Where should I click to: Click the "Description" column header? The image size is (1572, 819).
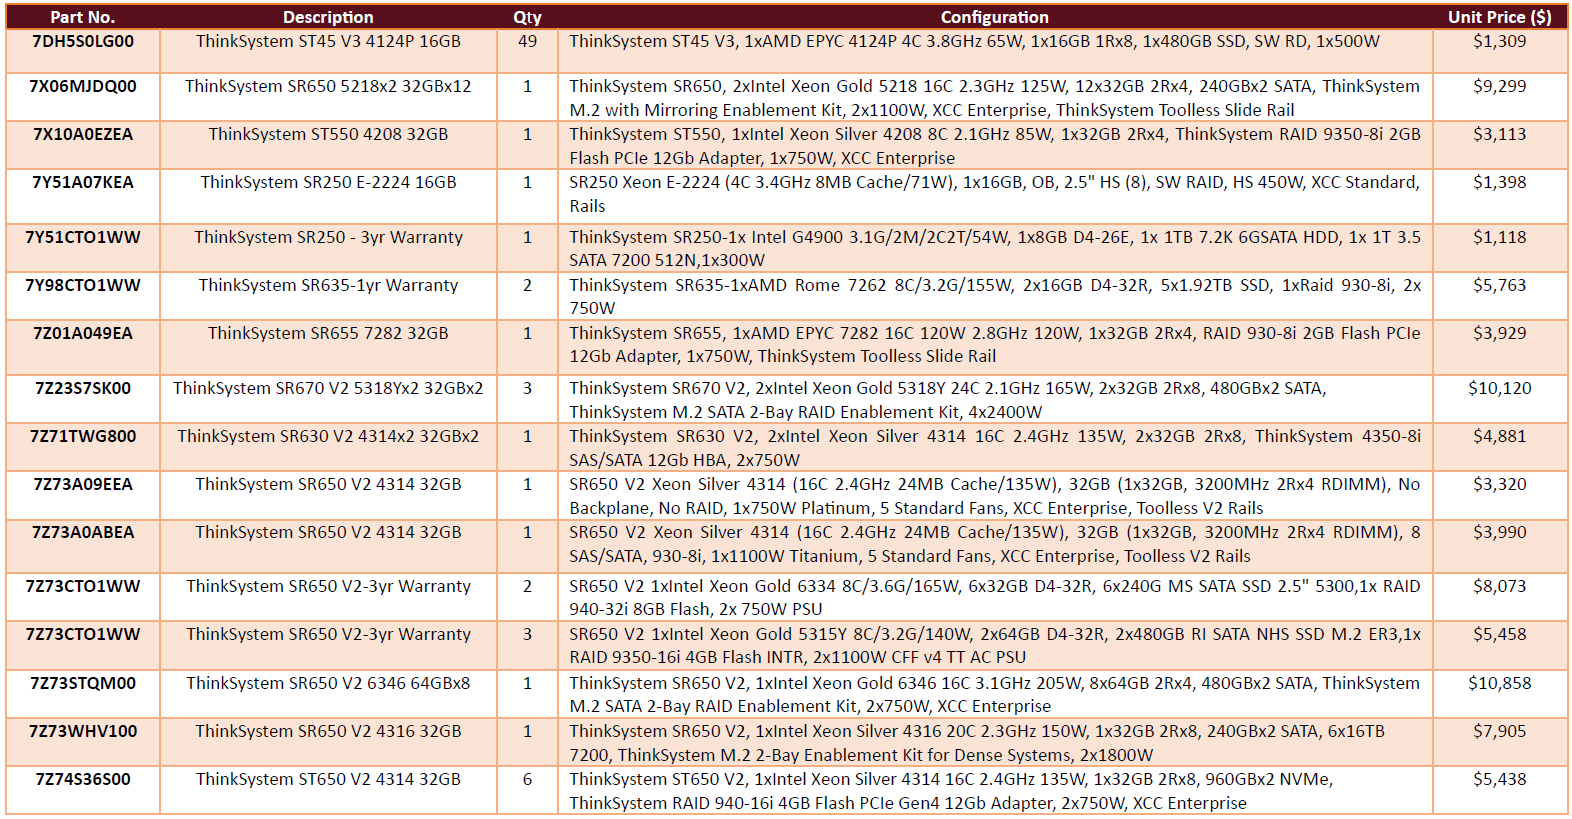coord(328,17)
